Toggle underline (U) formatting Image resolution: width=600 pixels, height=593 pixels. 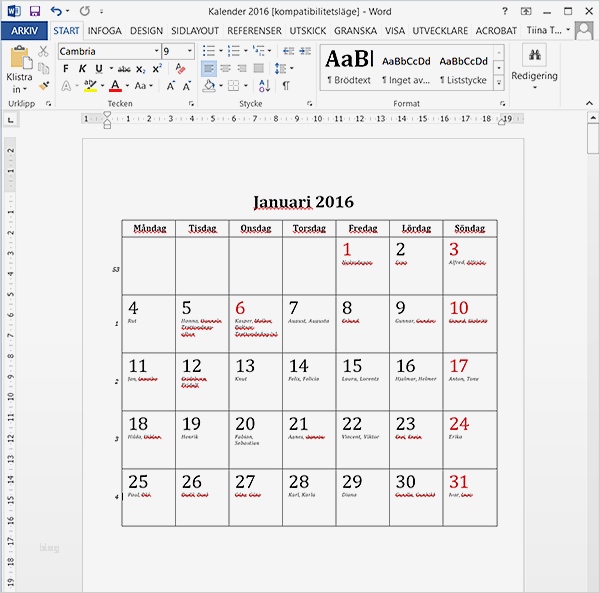pos(99,69)
